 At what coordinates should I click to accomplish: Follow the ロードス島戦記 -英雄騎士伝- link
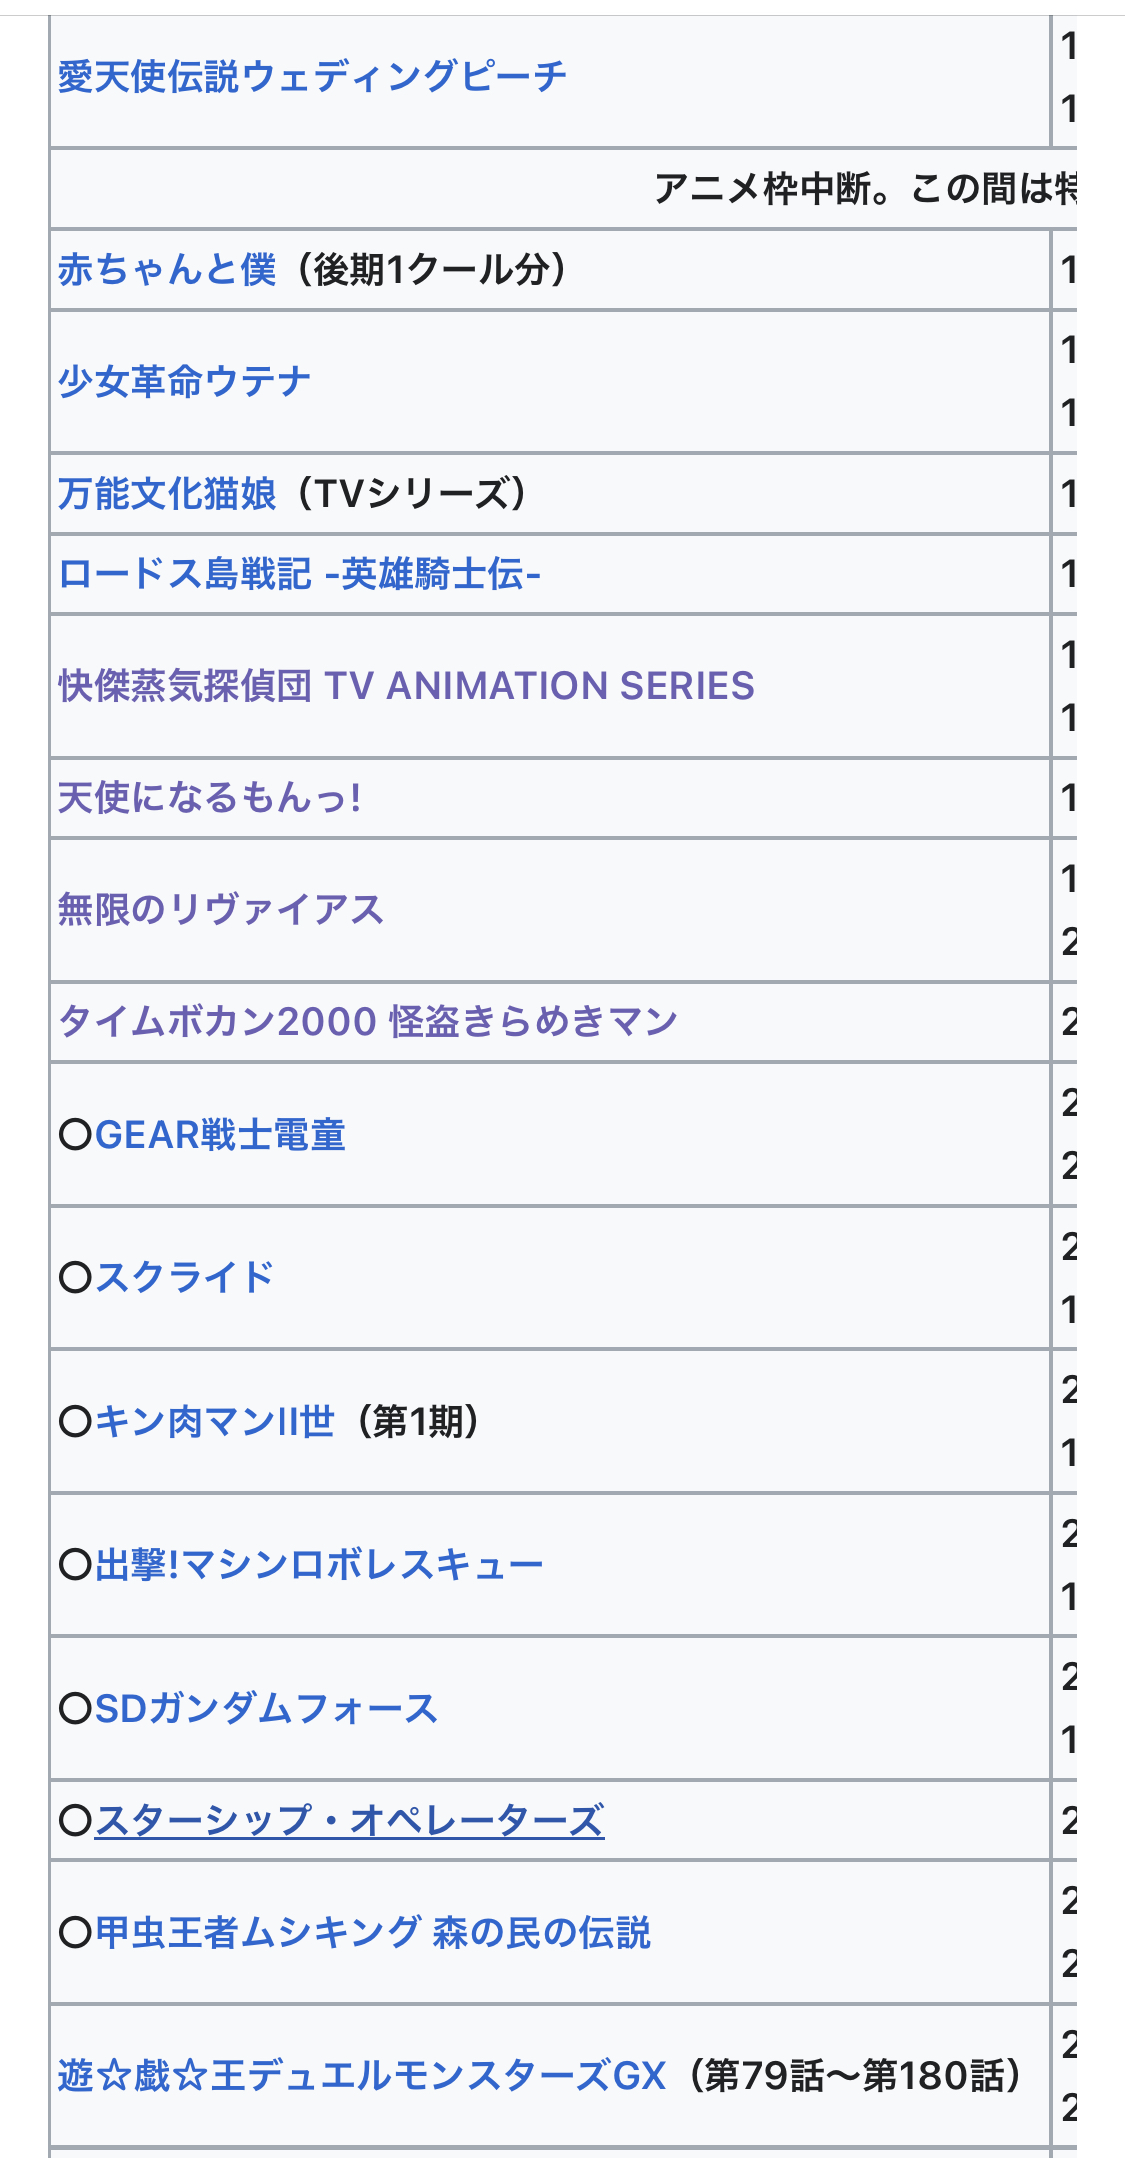(x=299, y=575)
